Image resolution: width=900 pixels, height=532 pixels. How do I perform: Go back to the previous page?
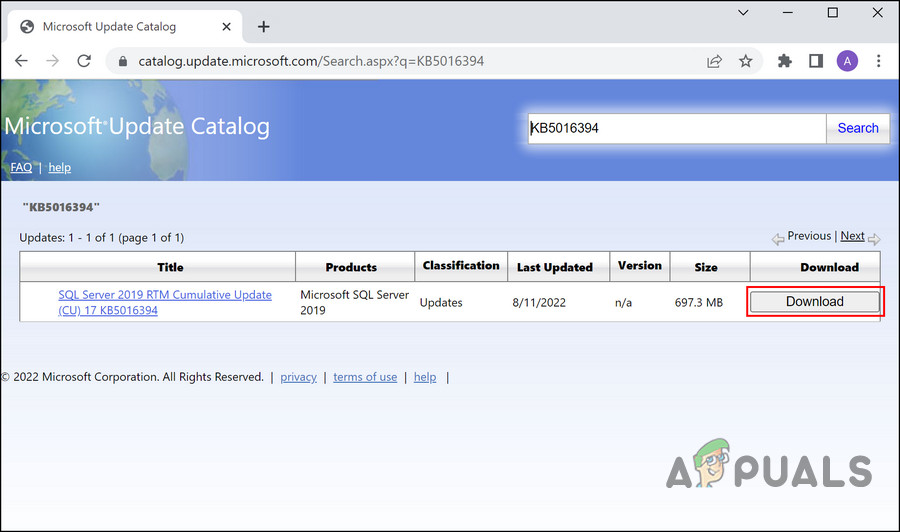click(x=21, y=61)
